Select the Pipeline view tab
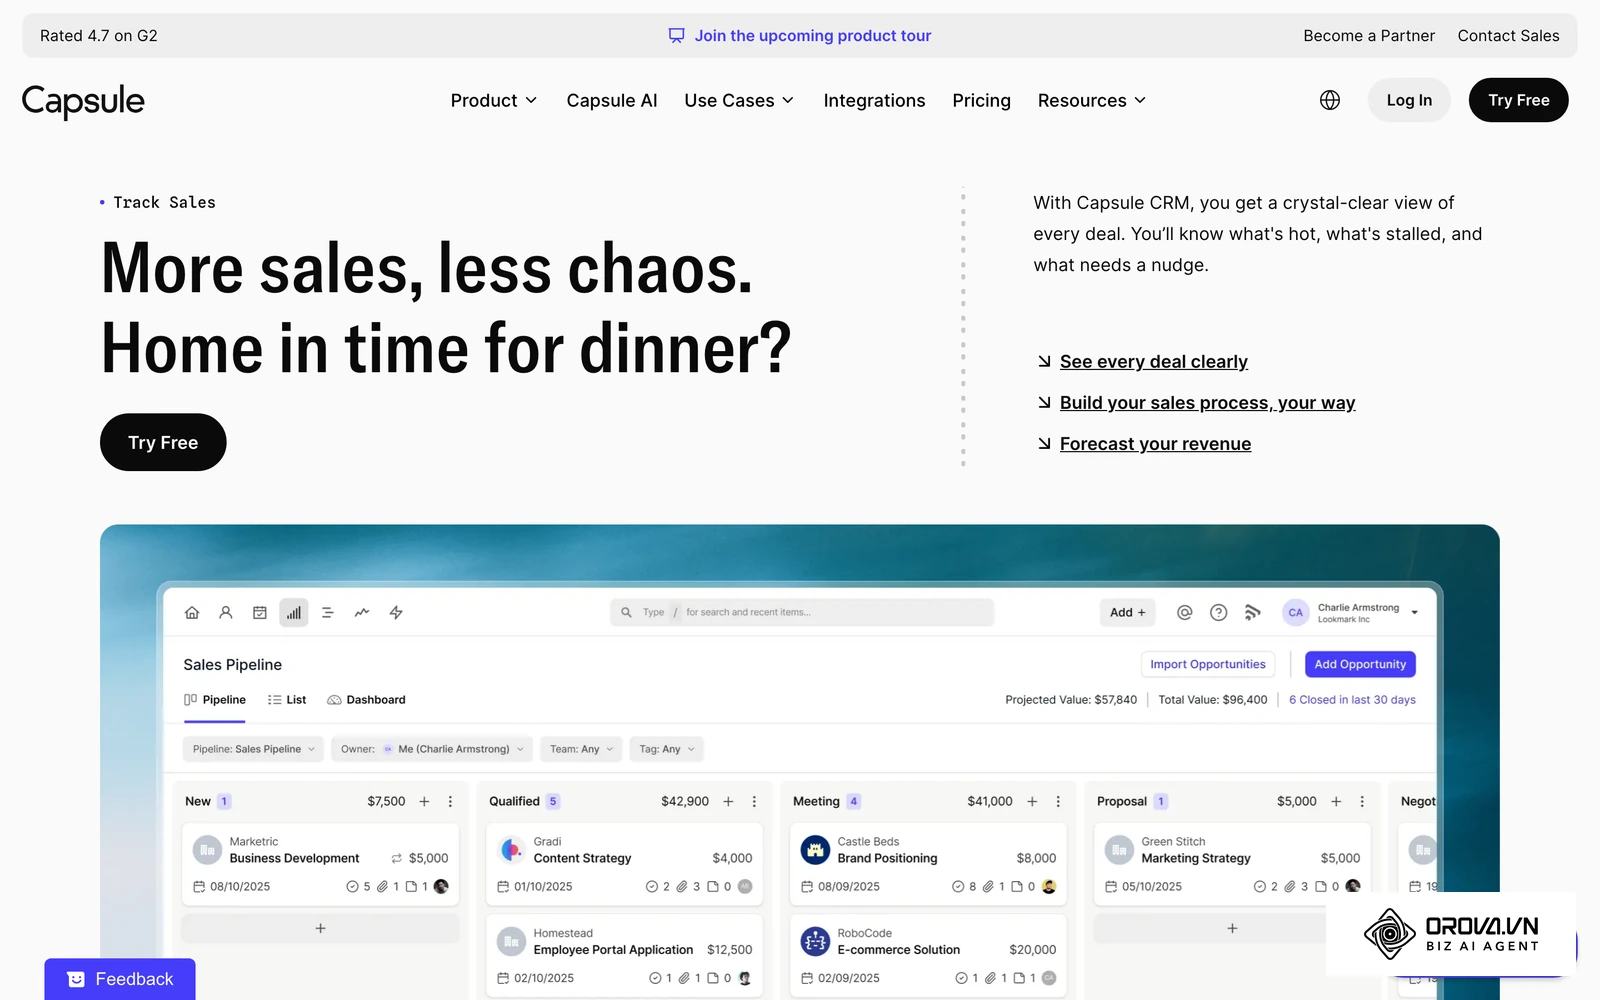 click(x=215, y=700)
